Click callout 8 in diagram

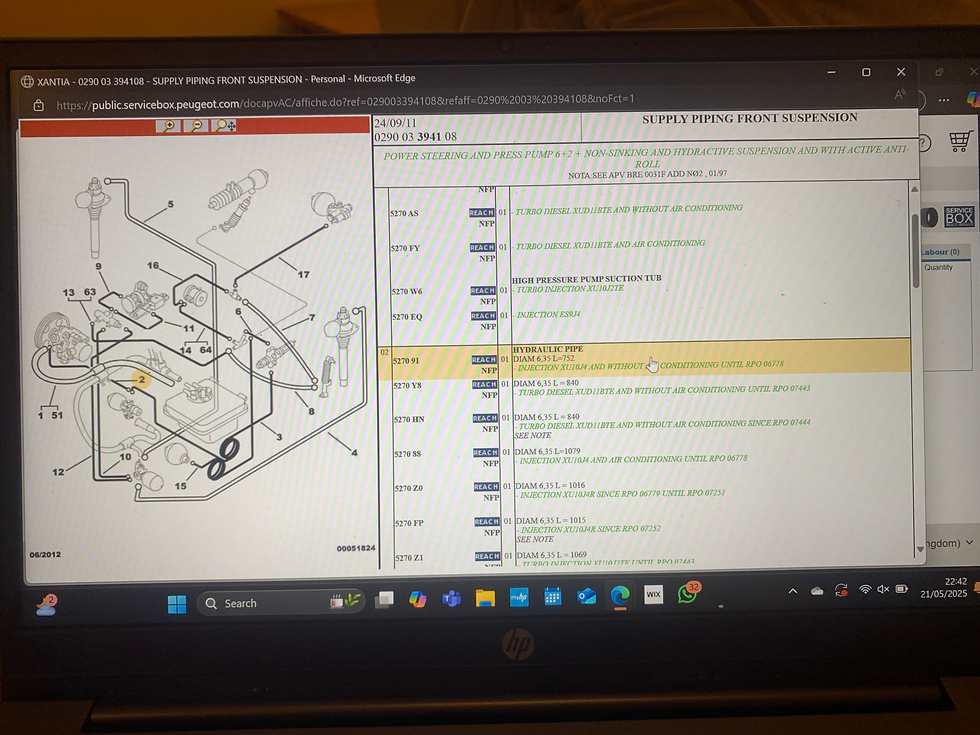311,411
